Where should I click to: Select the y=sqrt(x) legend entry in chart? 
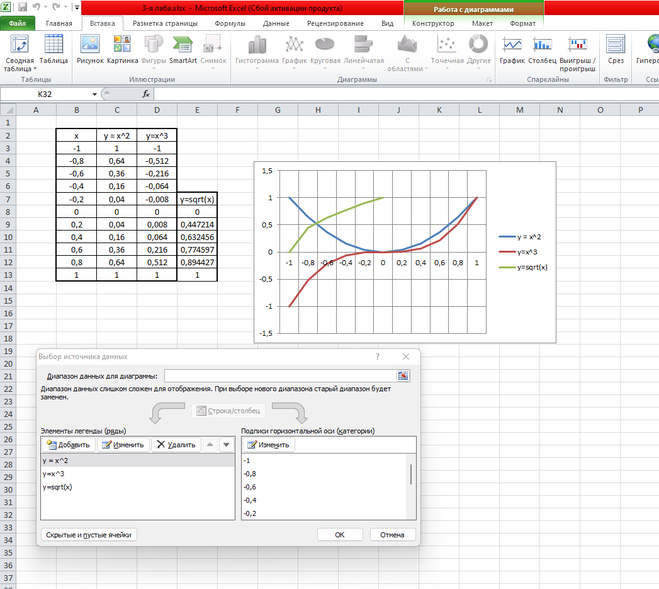point(523,267)
